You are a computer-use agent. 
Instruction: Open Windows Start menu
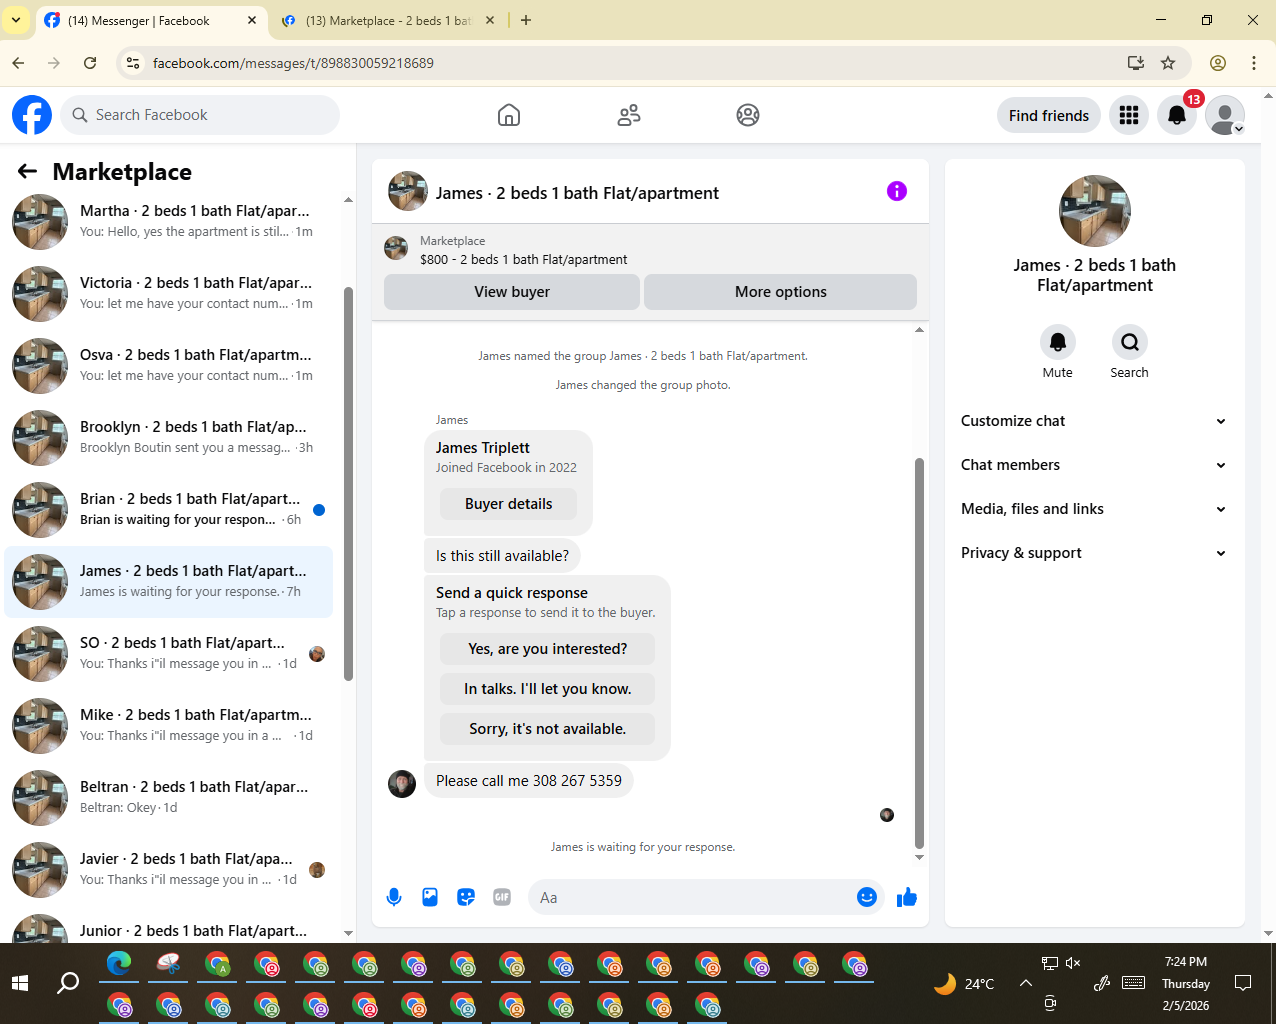point(20,983)
